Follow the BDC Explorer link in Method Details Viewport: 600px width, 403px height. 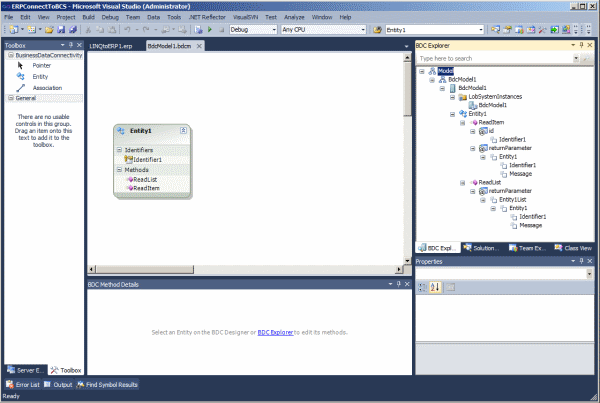click(275, 332)
